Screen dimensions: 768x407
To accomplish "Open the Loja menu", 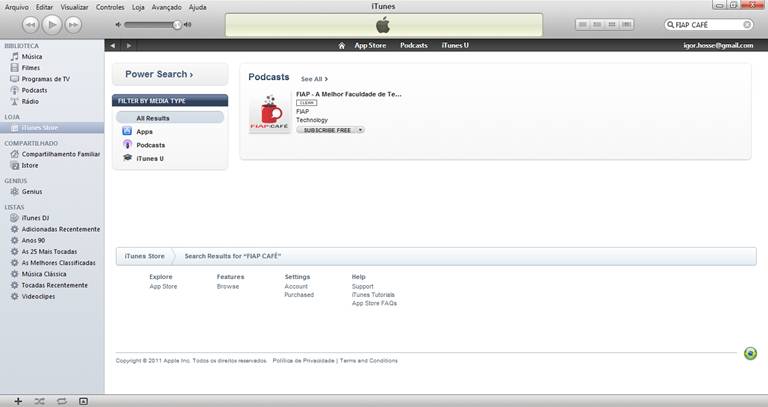I will click(138, 7).
